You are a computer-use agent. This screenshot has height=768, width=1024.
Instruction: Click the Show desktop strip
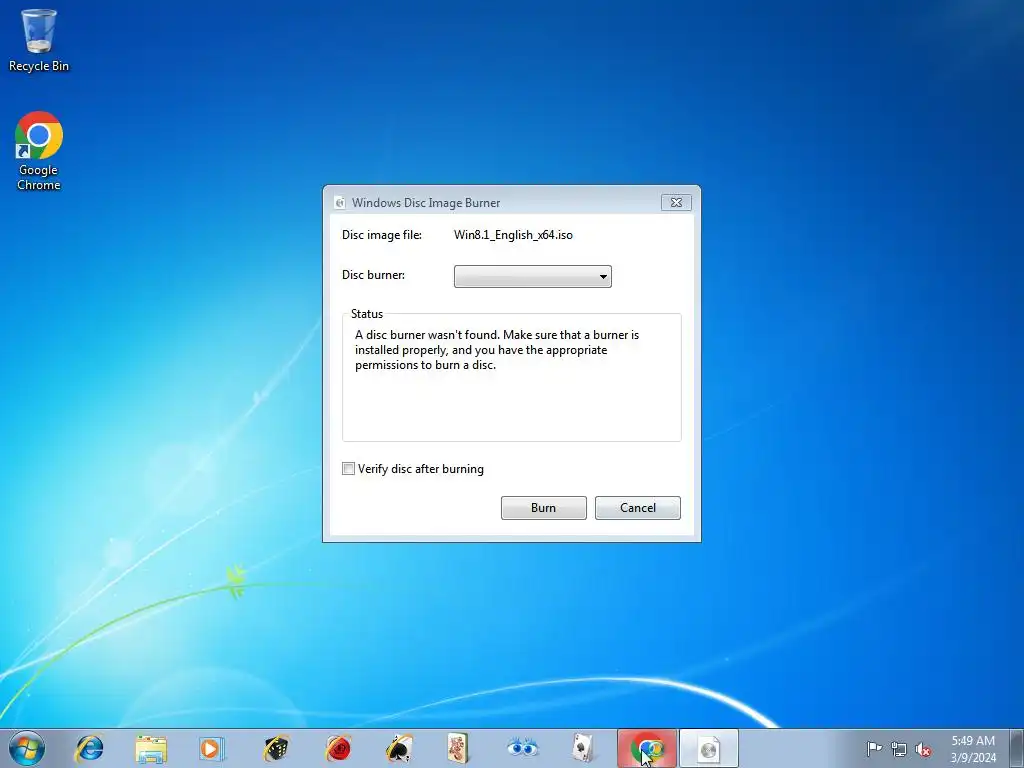tap(1017, 748)
